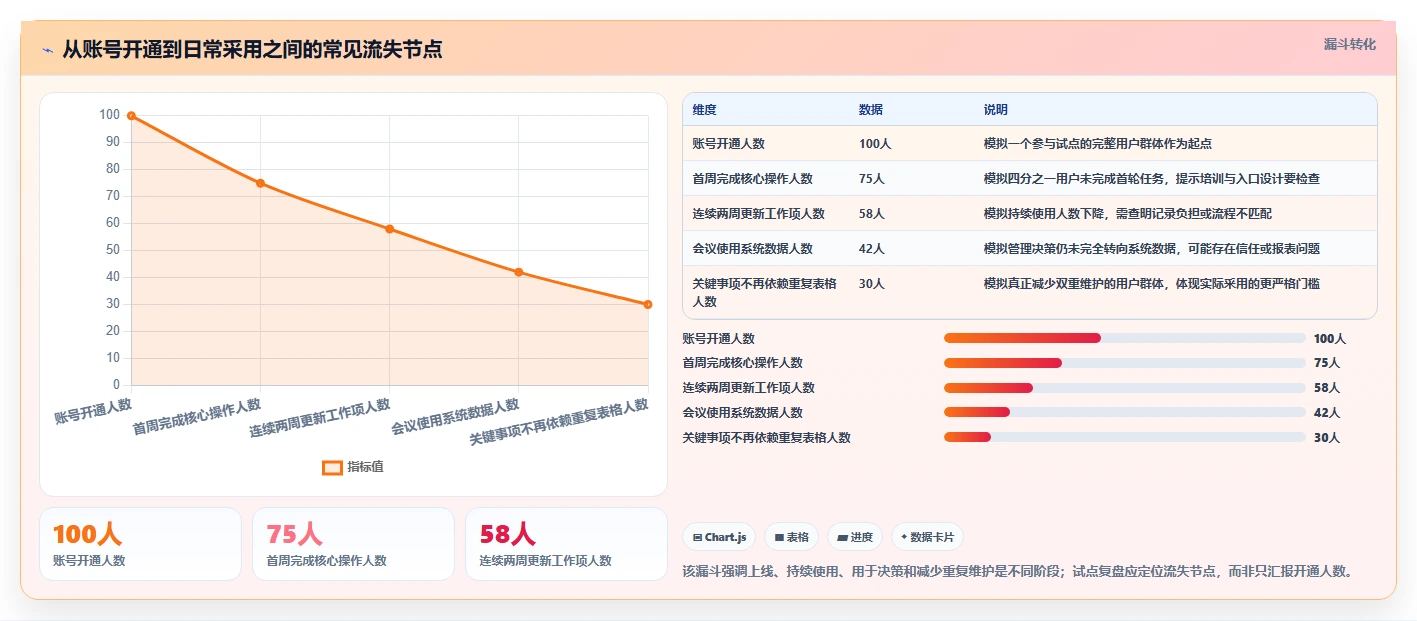Click the footer note starting 该漏斗强调上线

(1018, 572)
